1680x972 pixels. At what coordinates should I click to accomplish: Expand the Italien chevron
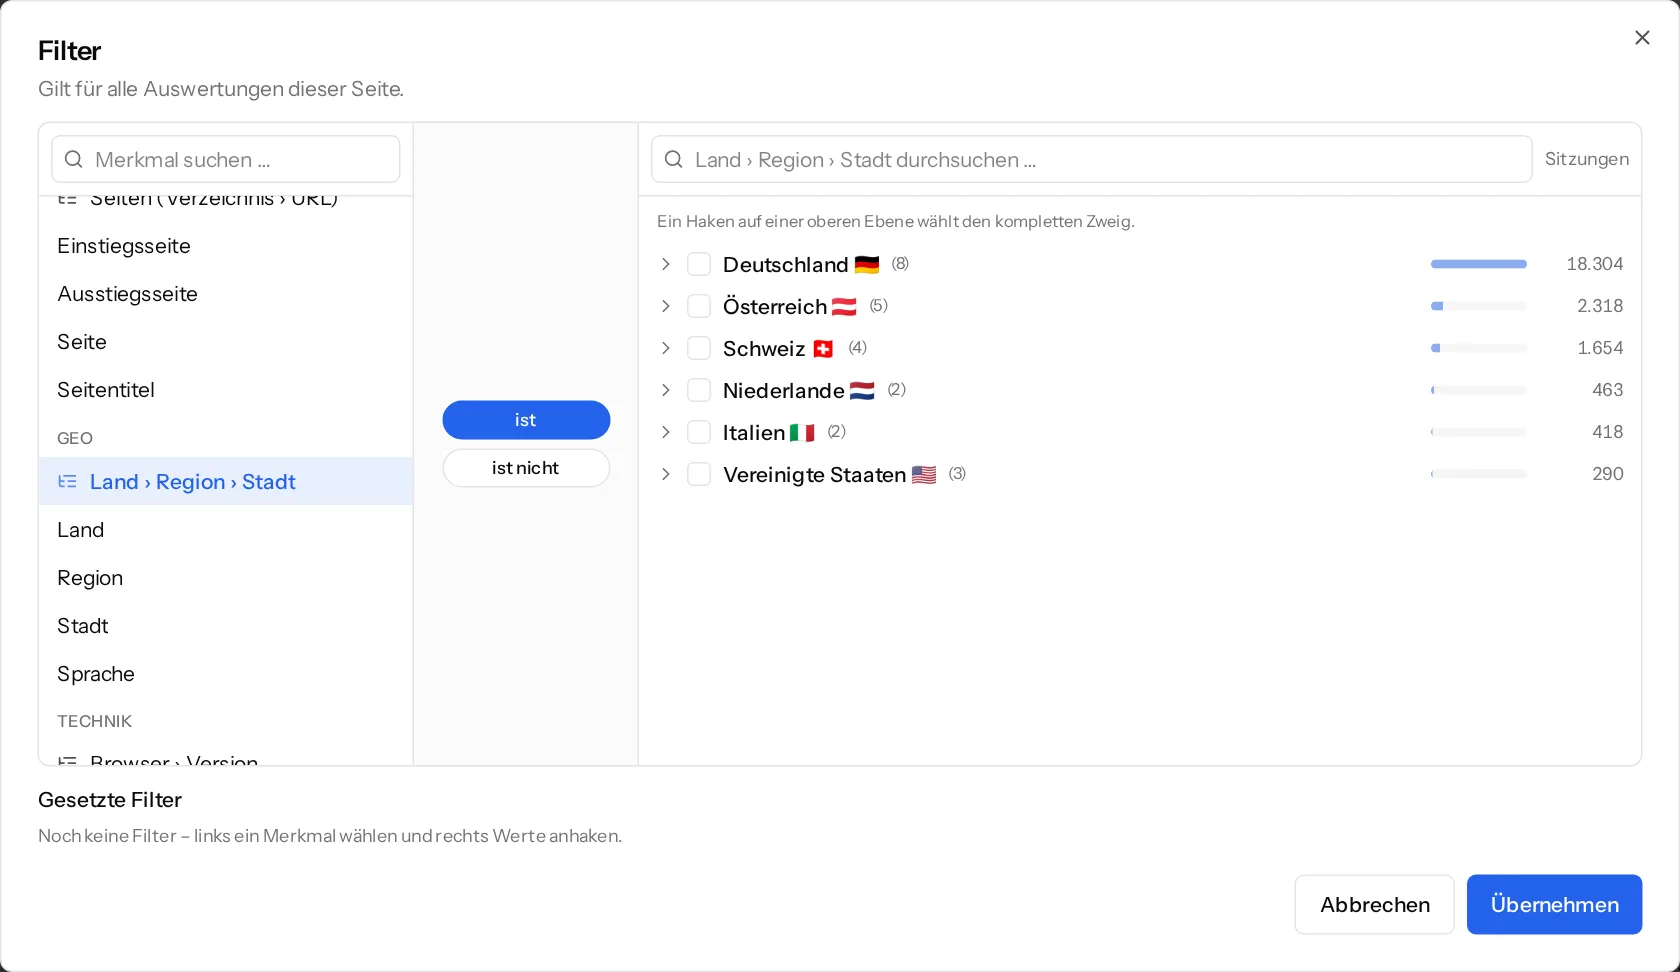click(665, 432)
